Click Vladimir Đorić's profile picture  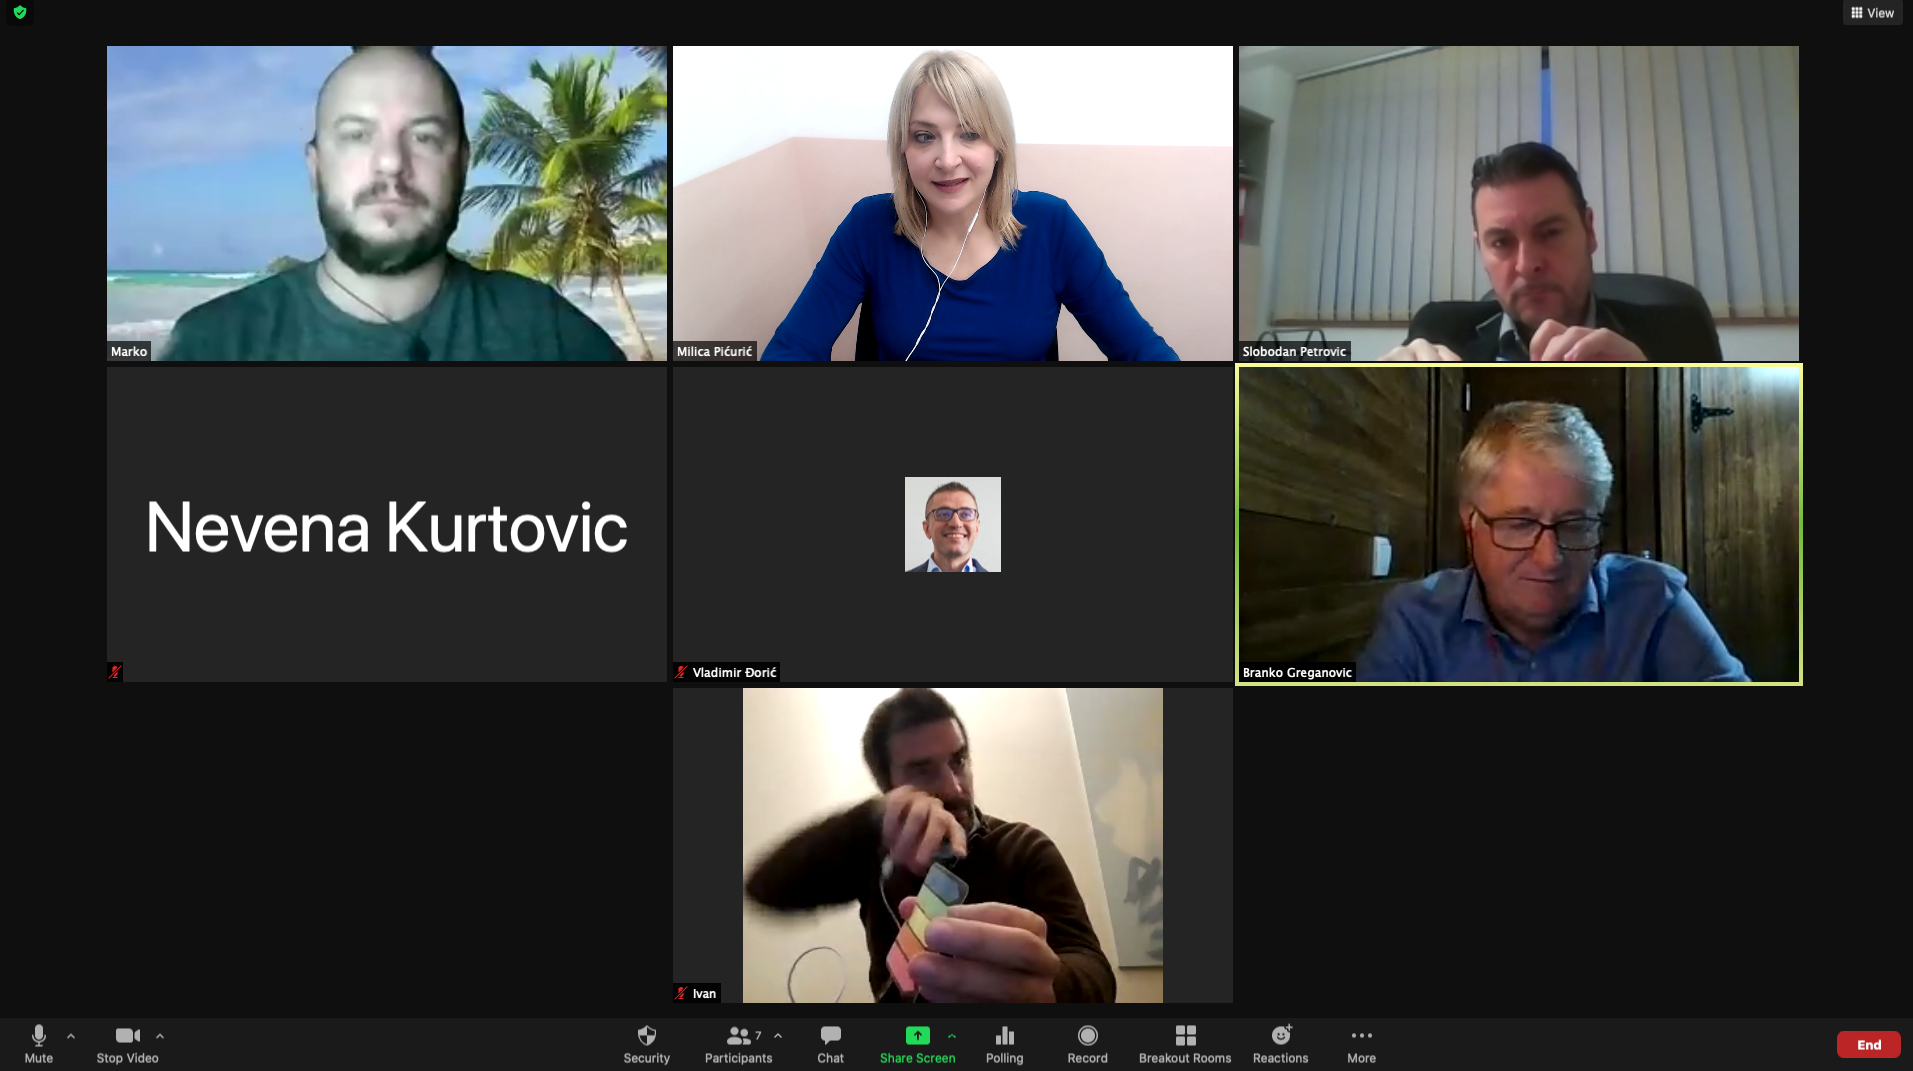pos(952,524)
